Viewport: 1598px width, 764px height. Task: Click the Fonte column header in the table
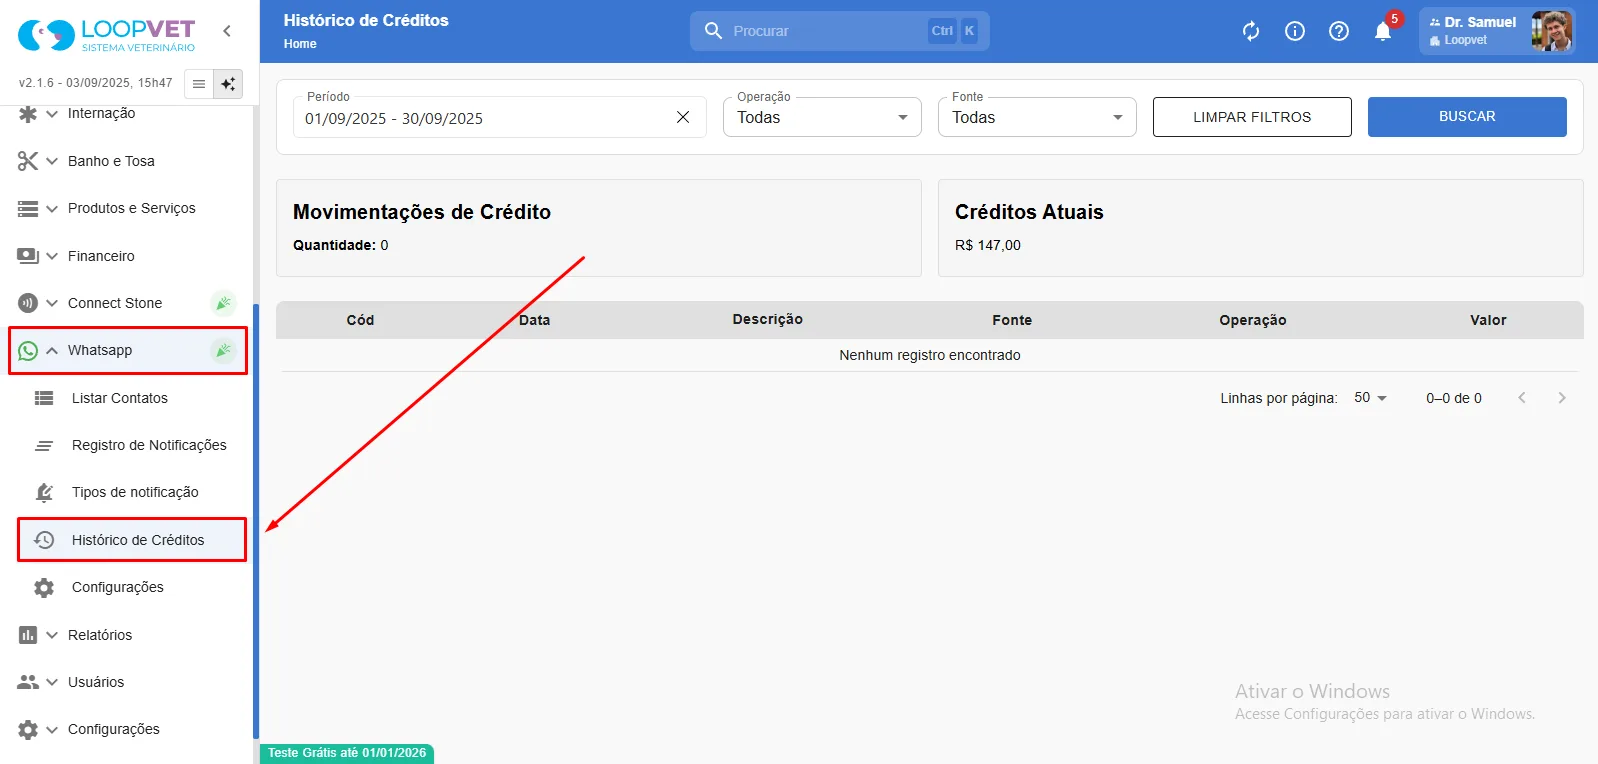coord(1012,320)
